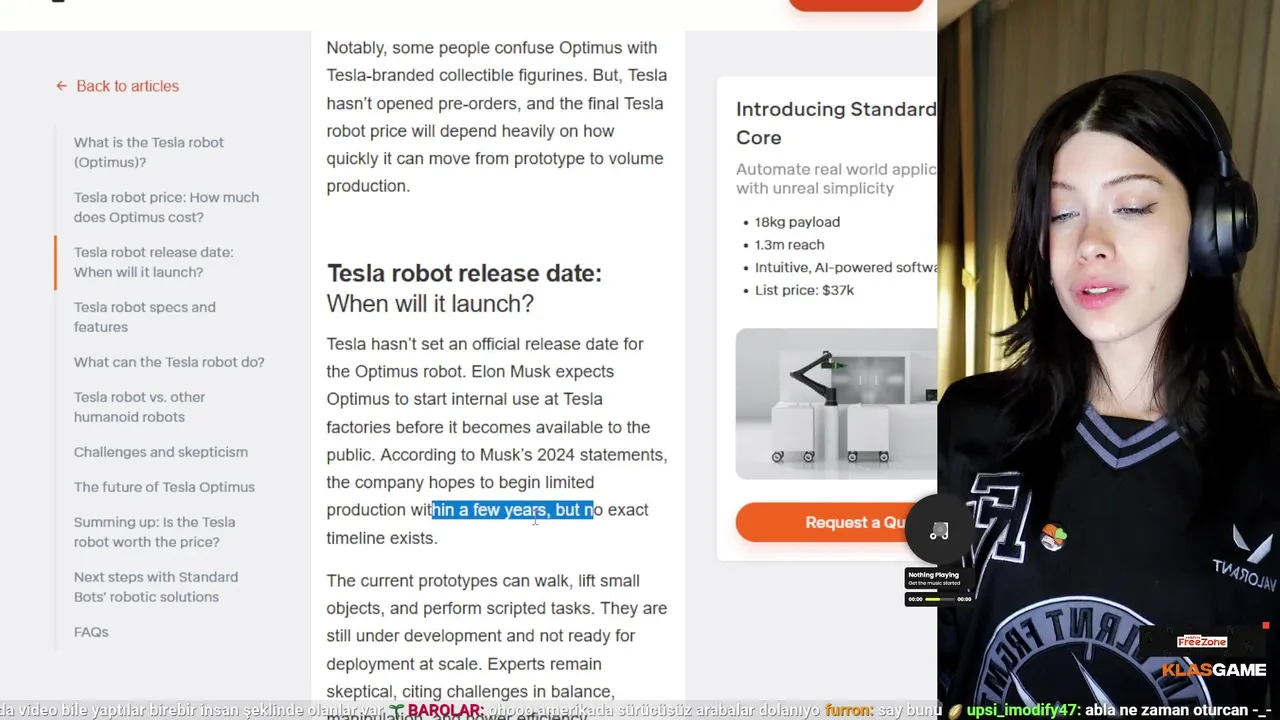Image resolution: width=1280 pixels, height=720 pixels.
Task: Go to Tesla robot specs and features
Action: [x=144, y=317]
